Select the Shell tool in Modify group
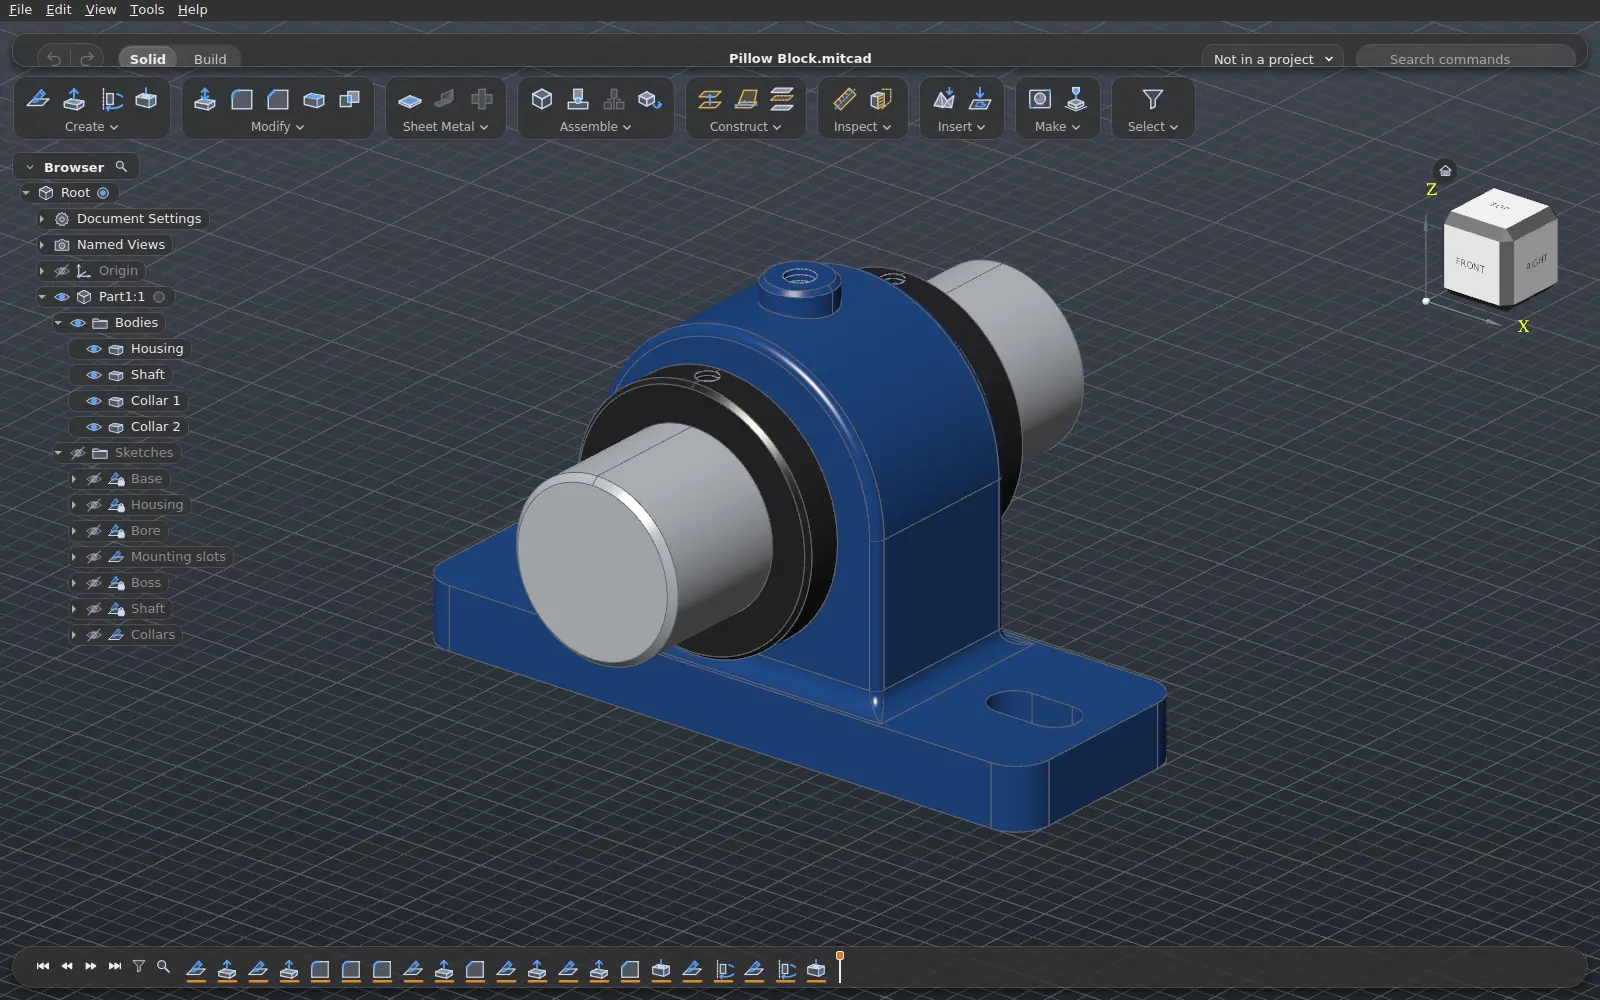Image resolution: width=1600 pixels, height=1000 pixels. (x=314, y=99)
